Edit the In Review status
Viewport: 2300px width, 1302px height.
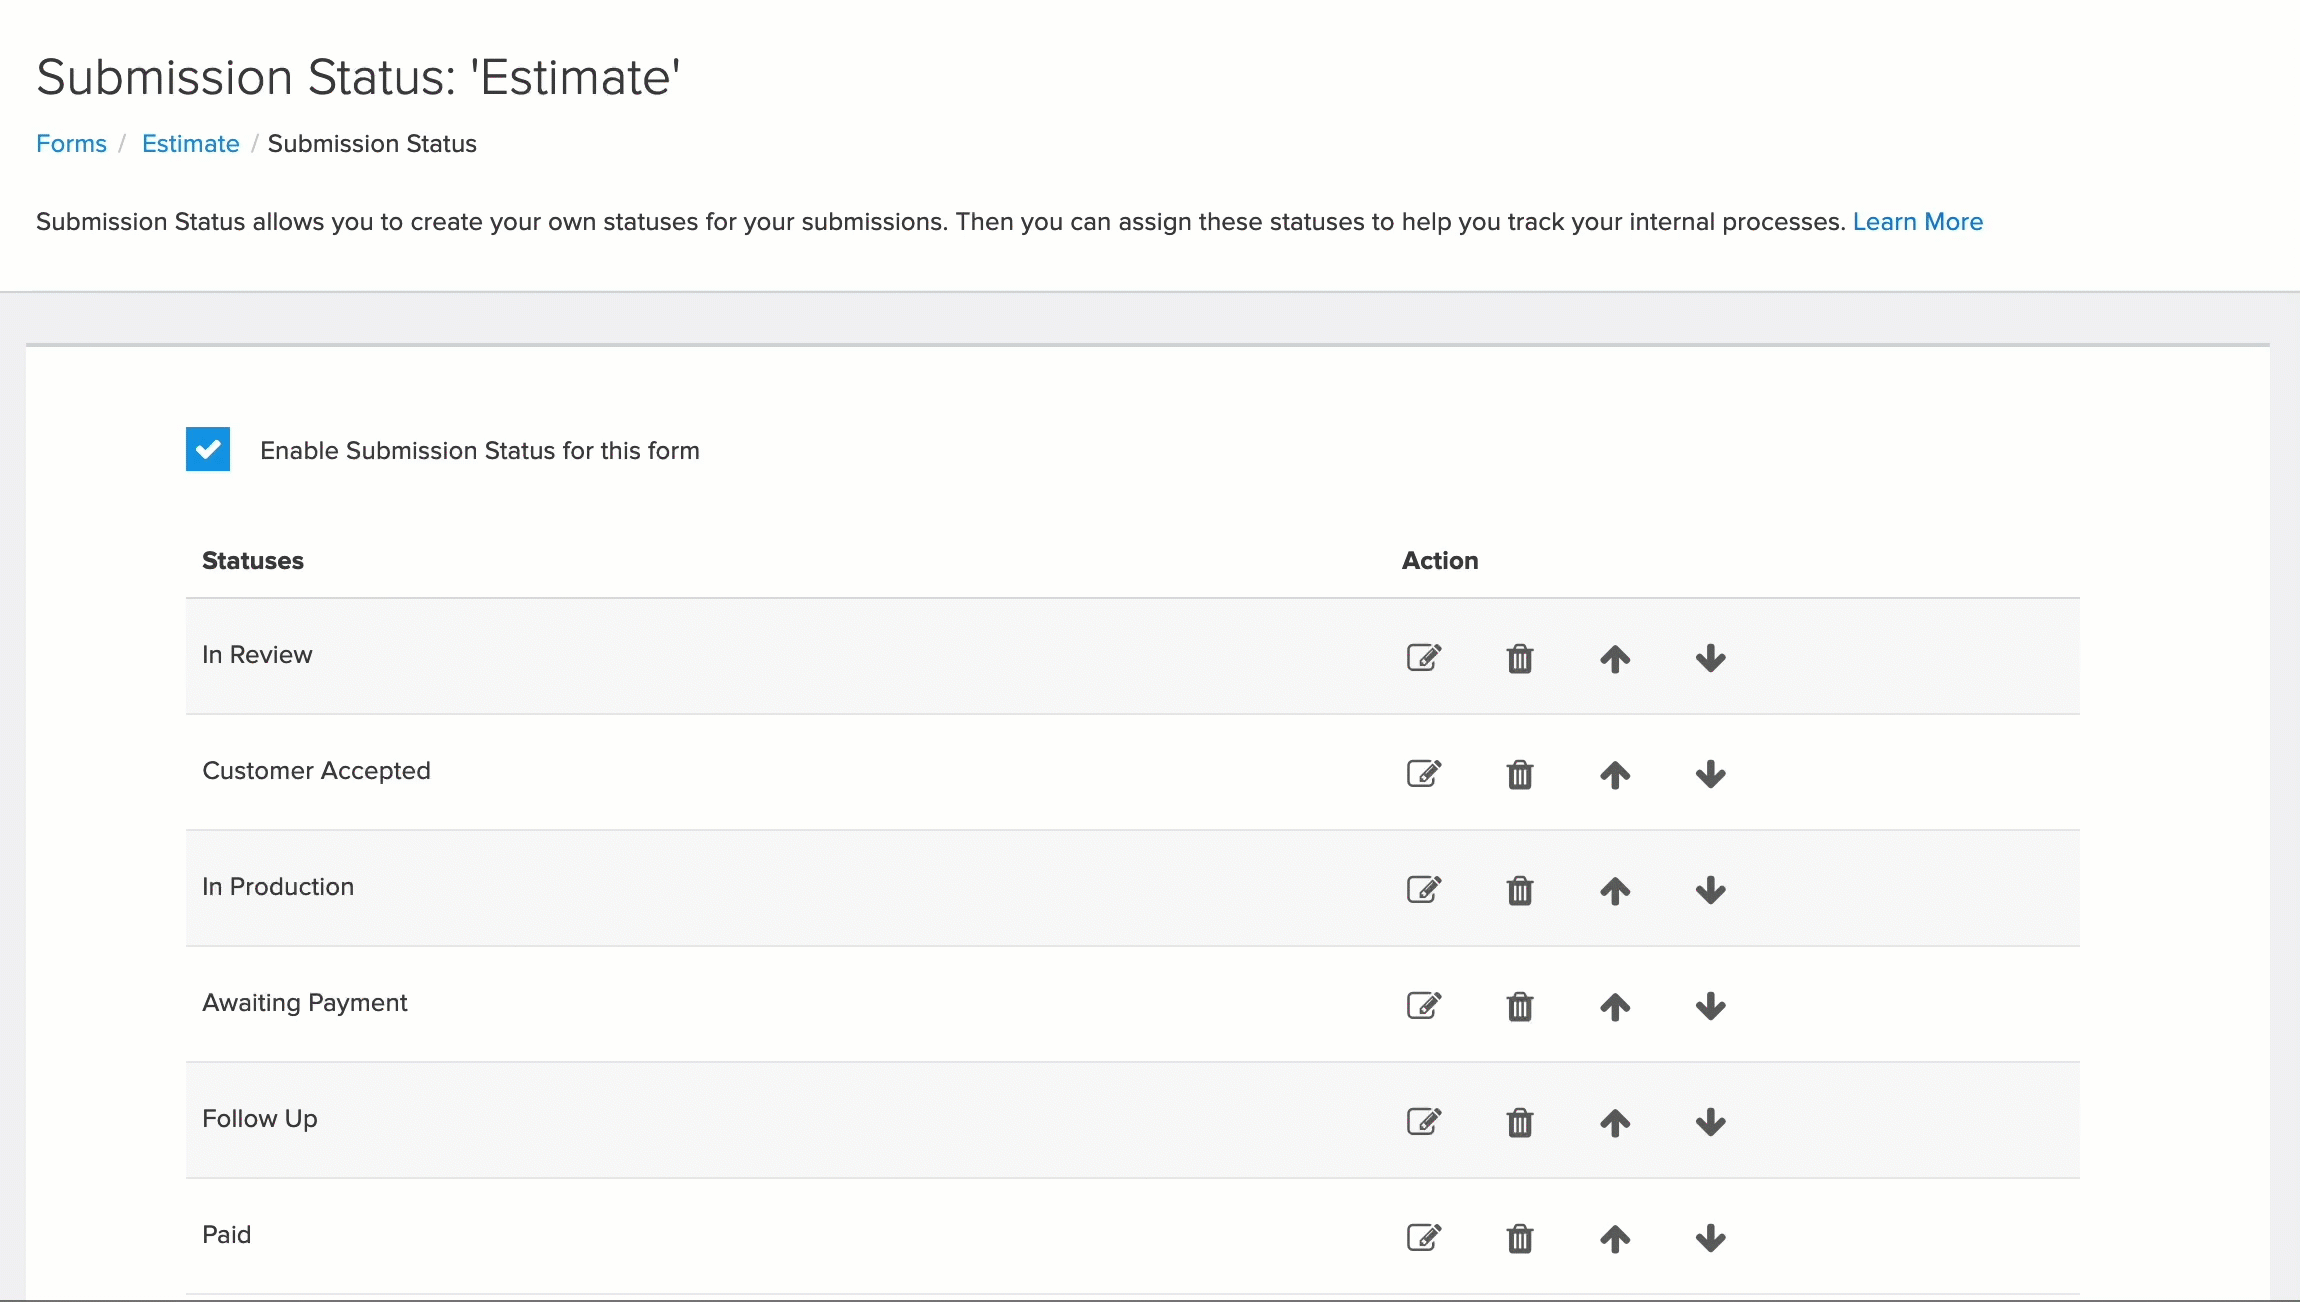coord(1424,657)
